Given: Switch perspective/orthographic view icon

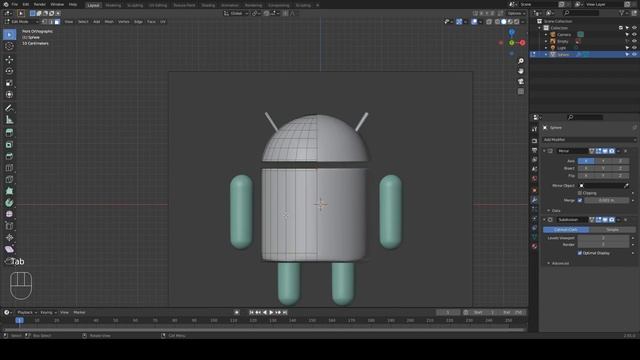Looking at the screenshot, I should point(521,91).
